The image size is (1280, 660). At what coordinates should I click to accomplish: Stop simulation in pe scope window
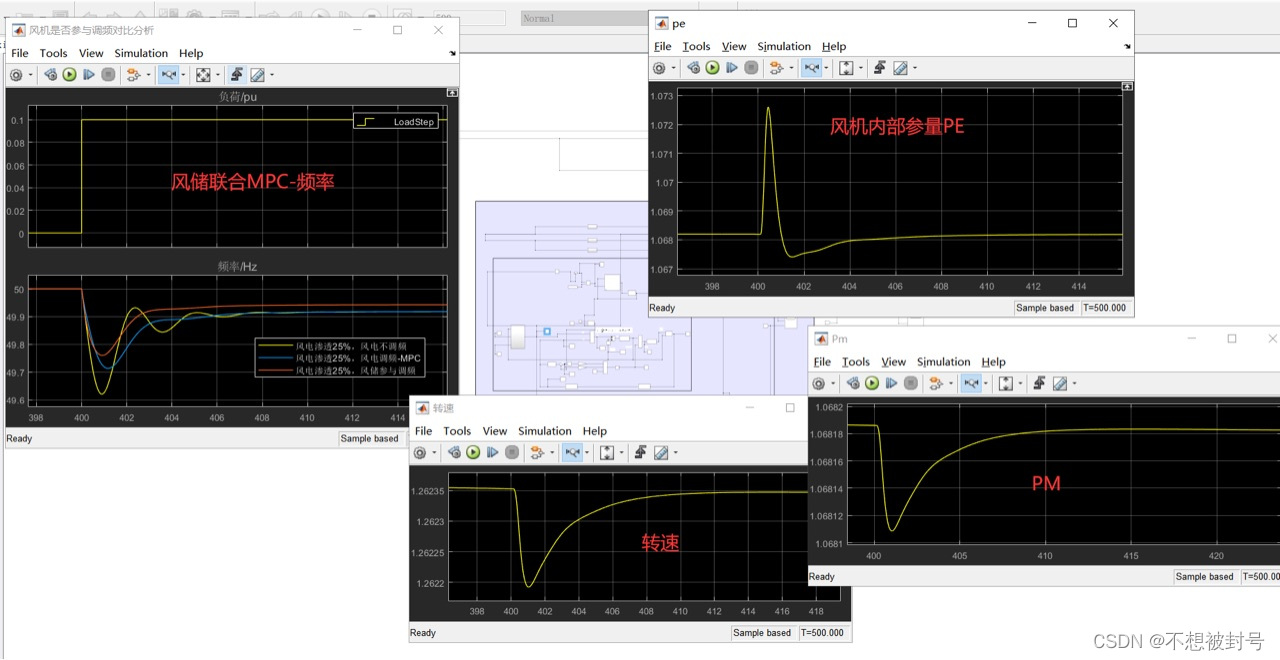click(751, 68)
